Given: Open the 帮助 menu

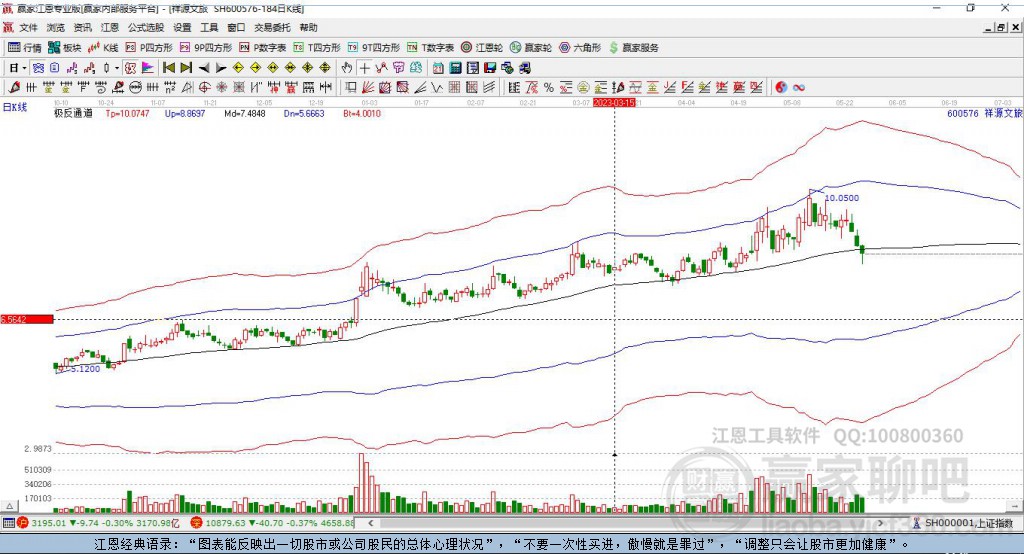Looking at the screenshot, I should click(x=308, y=27).
